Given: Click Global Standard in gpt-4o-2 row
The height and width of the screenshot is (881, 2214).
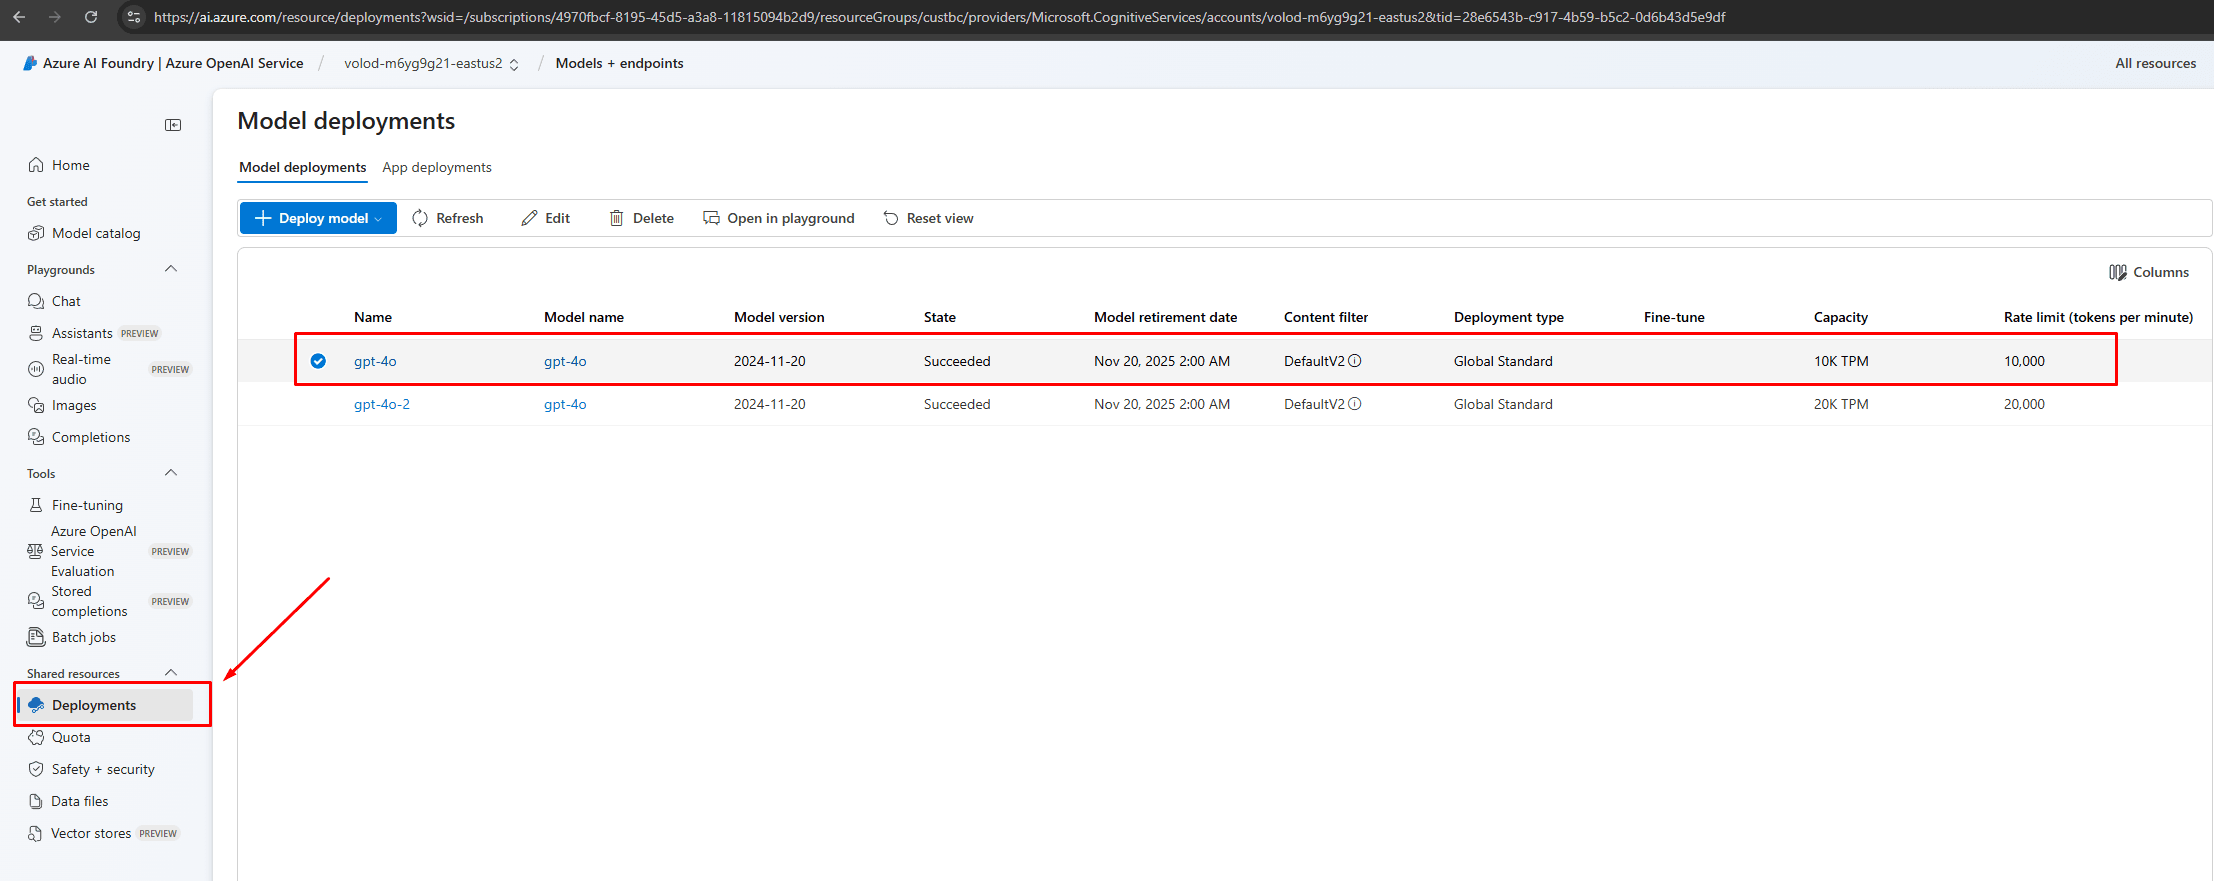Looking at the screenshot, I should pyautogui.click(x=1503, y=404).
